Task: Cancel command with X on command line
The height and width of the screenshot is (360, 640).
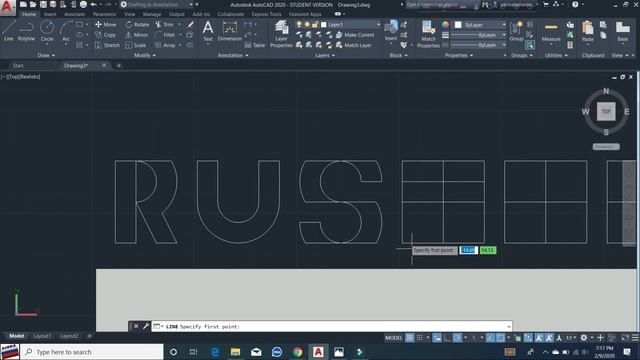Action: pyautogui.click(x=136, y=326)
